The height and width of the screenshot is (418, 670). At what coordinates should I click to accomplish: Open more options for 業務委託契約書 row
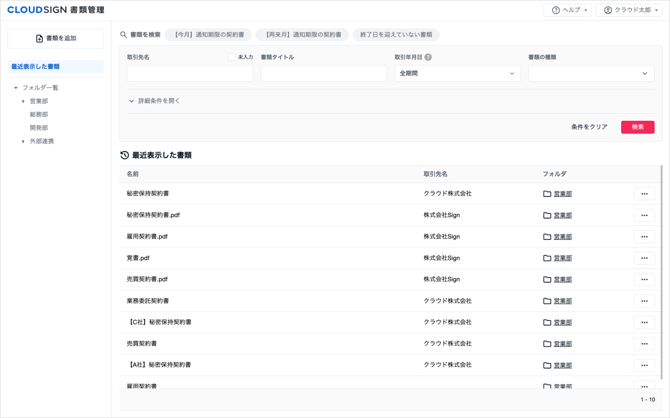pyautogui.click(x=644, y=301)
